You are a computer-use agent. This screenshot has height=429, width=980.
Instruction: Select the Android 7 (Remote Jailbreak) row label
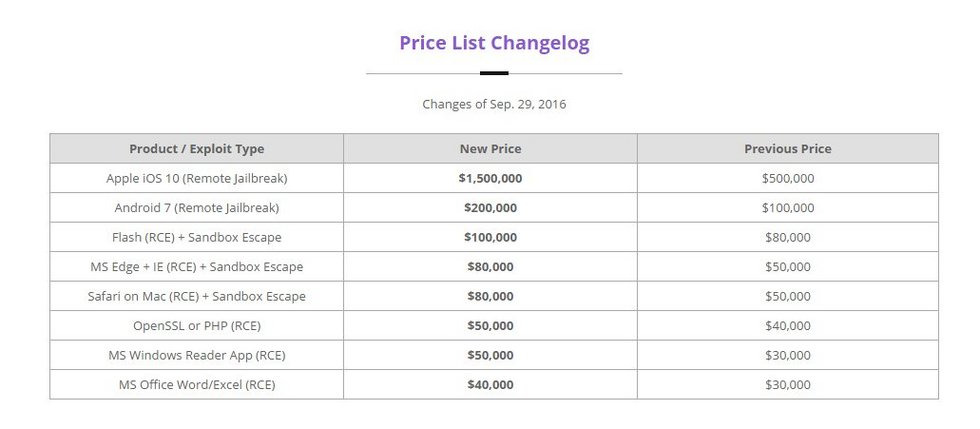click(x=196, y=208)
